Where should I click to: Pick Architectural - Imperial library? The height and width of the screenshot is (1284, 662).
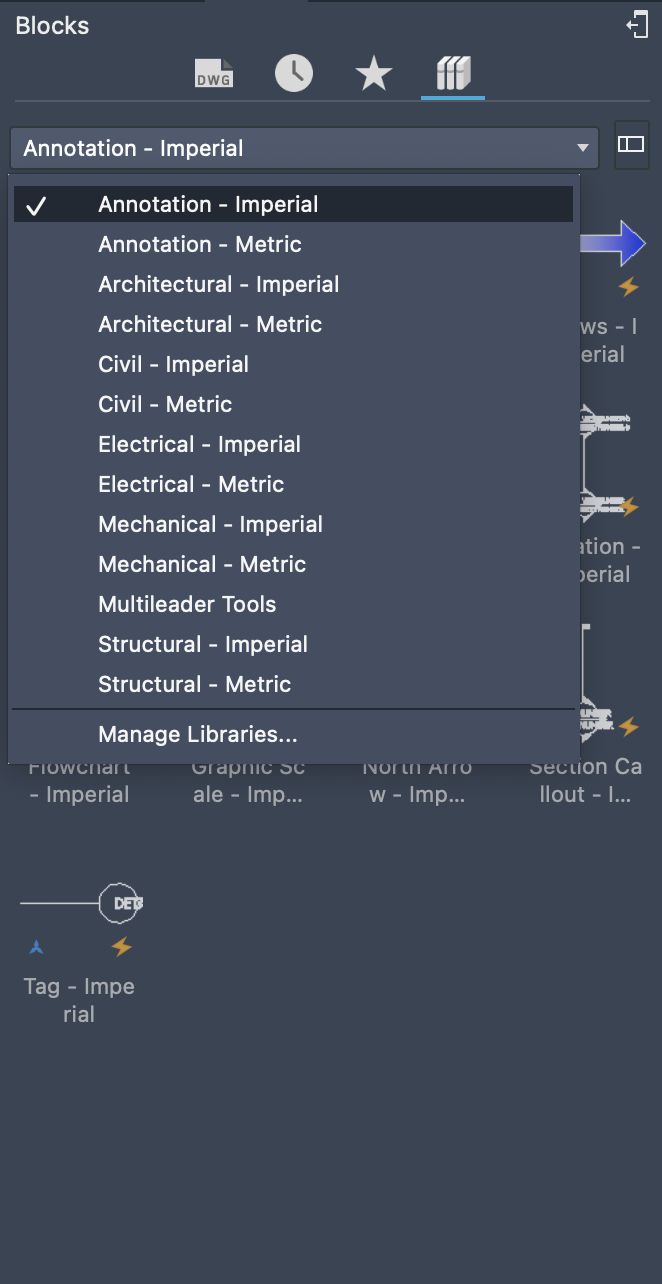pyautogui.click(x=218, y=285)
